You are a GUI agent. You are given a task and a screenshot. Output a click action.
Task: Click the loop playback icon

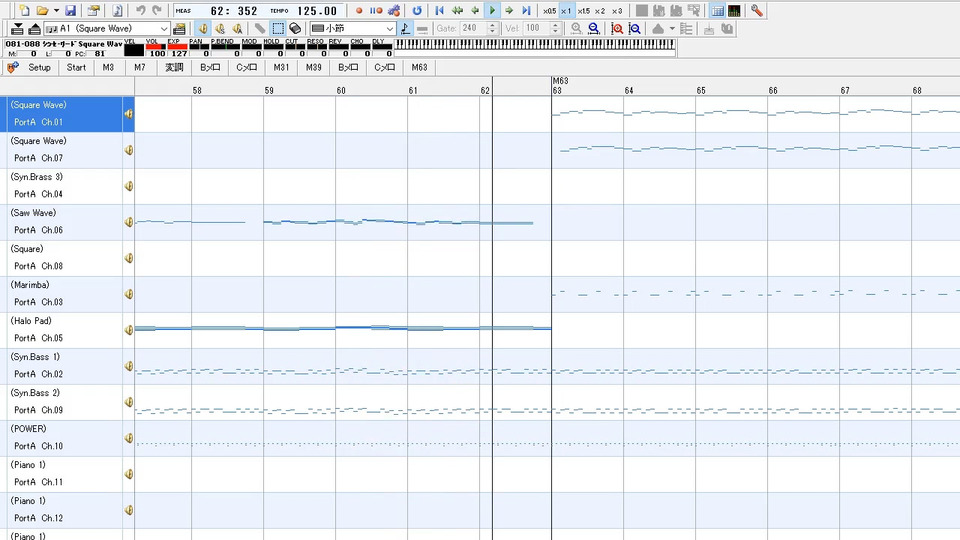point(417,10)
